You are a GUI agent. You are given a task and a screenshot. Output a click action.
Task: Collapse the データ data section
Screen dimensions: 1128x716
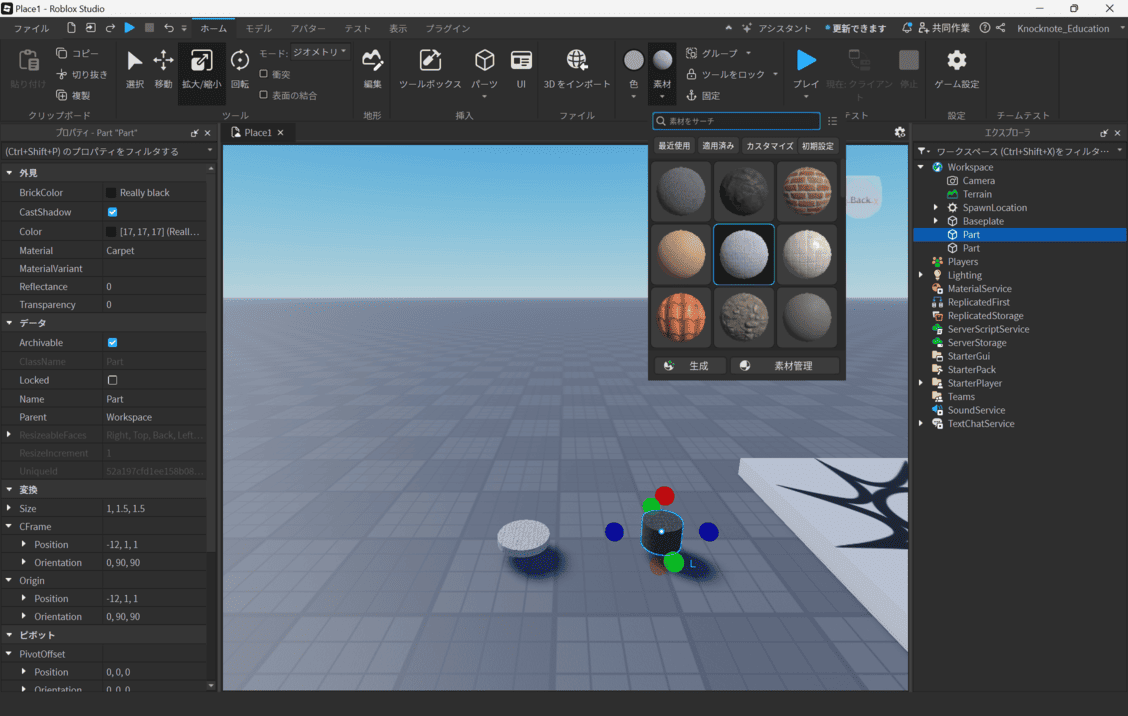tap(9, 323)
